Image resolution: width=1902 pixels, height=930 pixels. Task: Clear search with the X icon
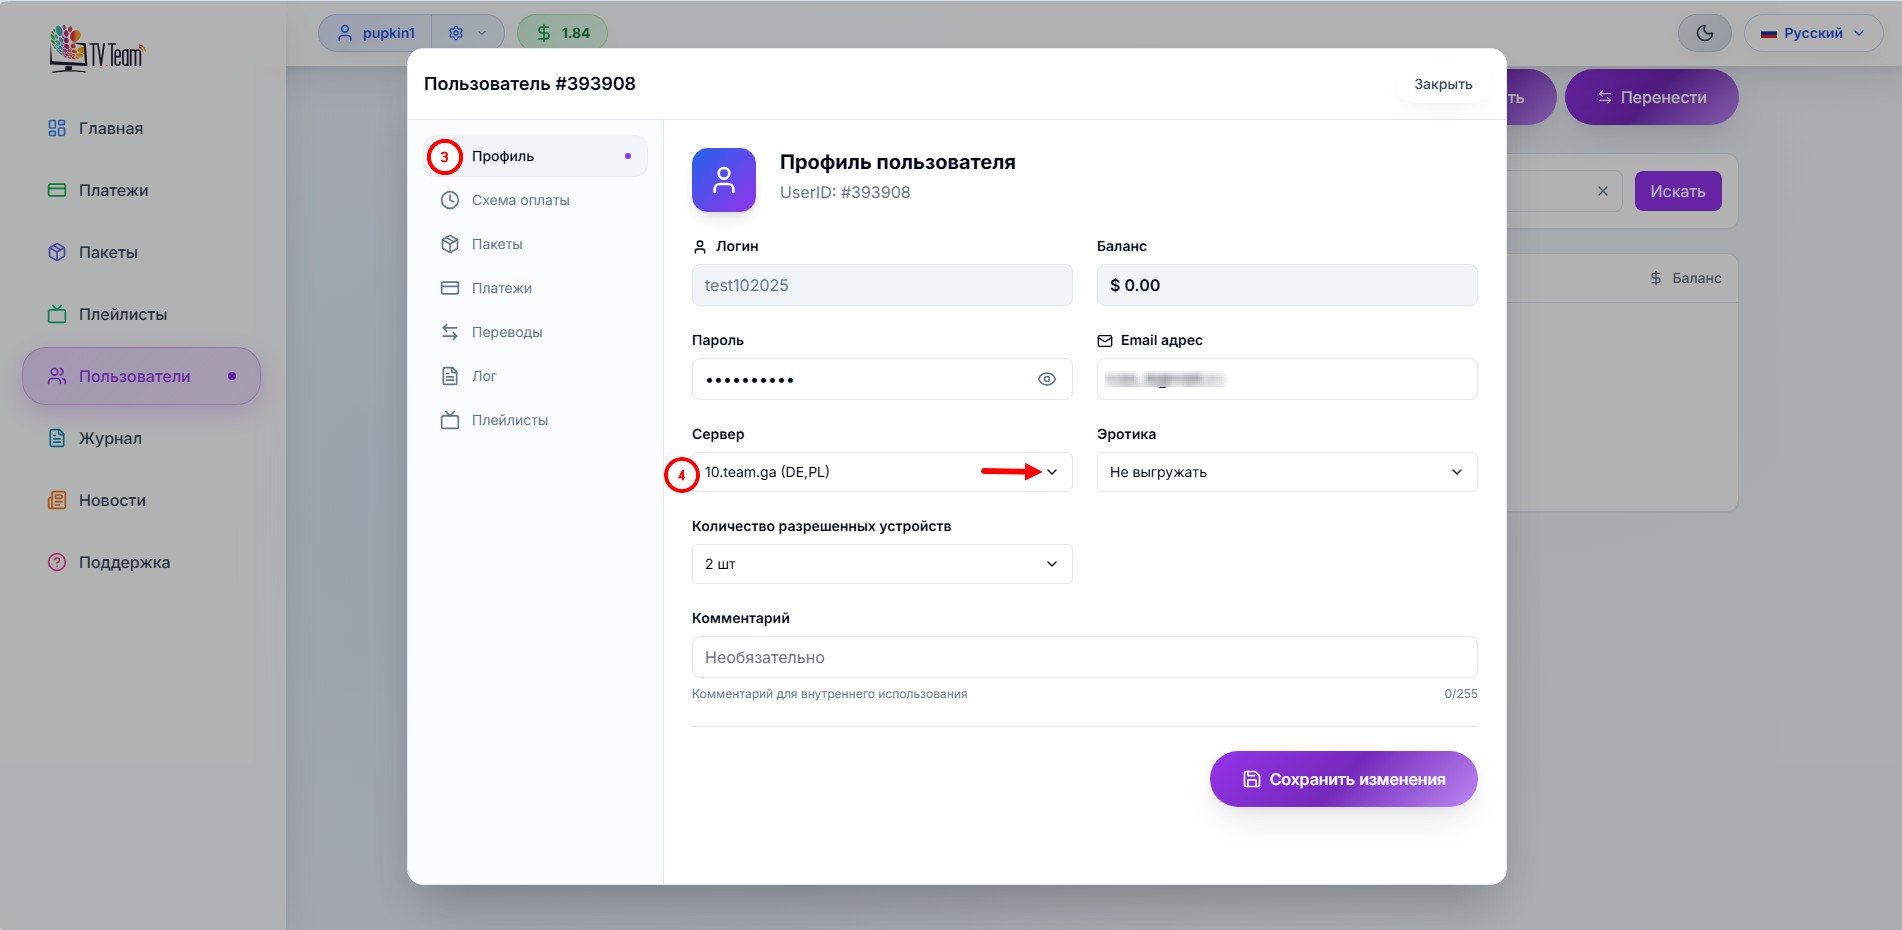(1602, 191)
